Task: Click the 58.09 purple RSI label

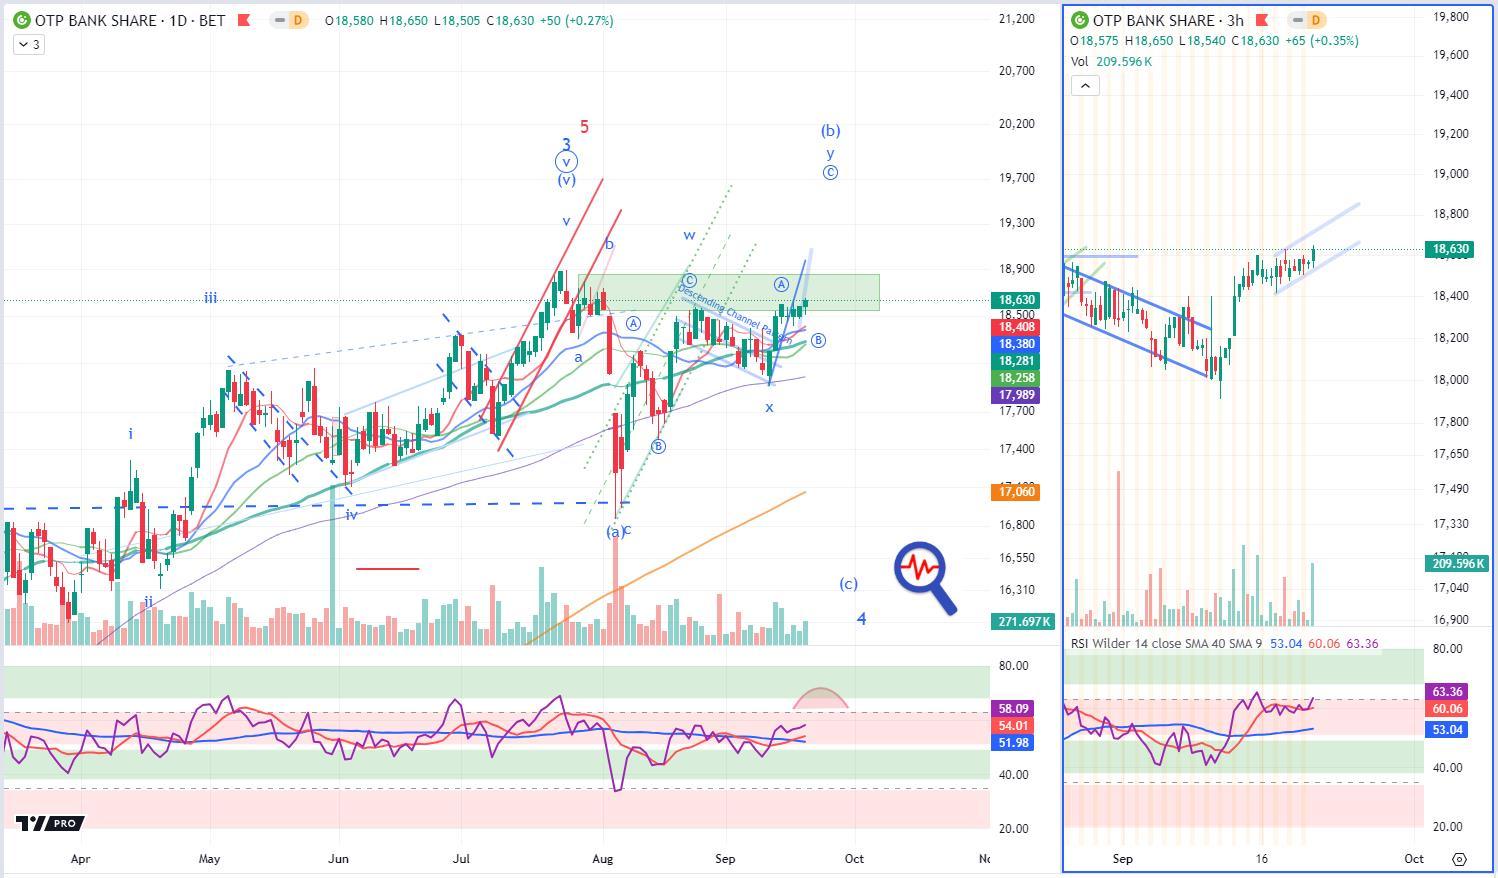Action: (x=1015, y=708)
